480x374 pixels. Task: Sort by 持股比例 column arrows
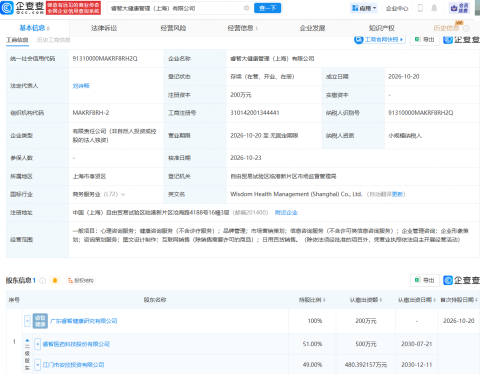[x=324, y=300]
